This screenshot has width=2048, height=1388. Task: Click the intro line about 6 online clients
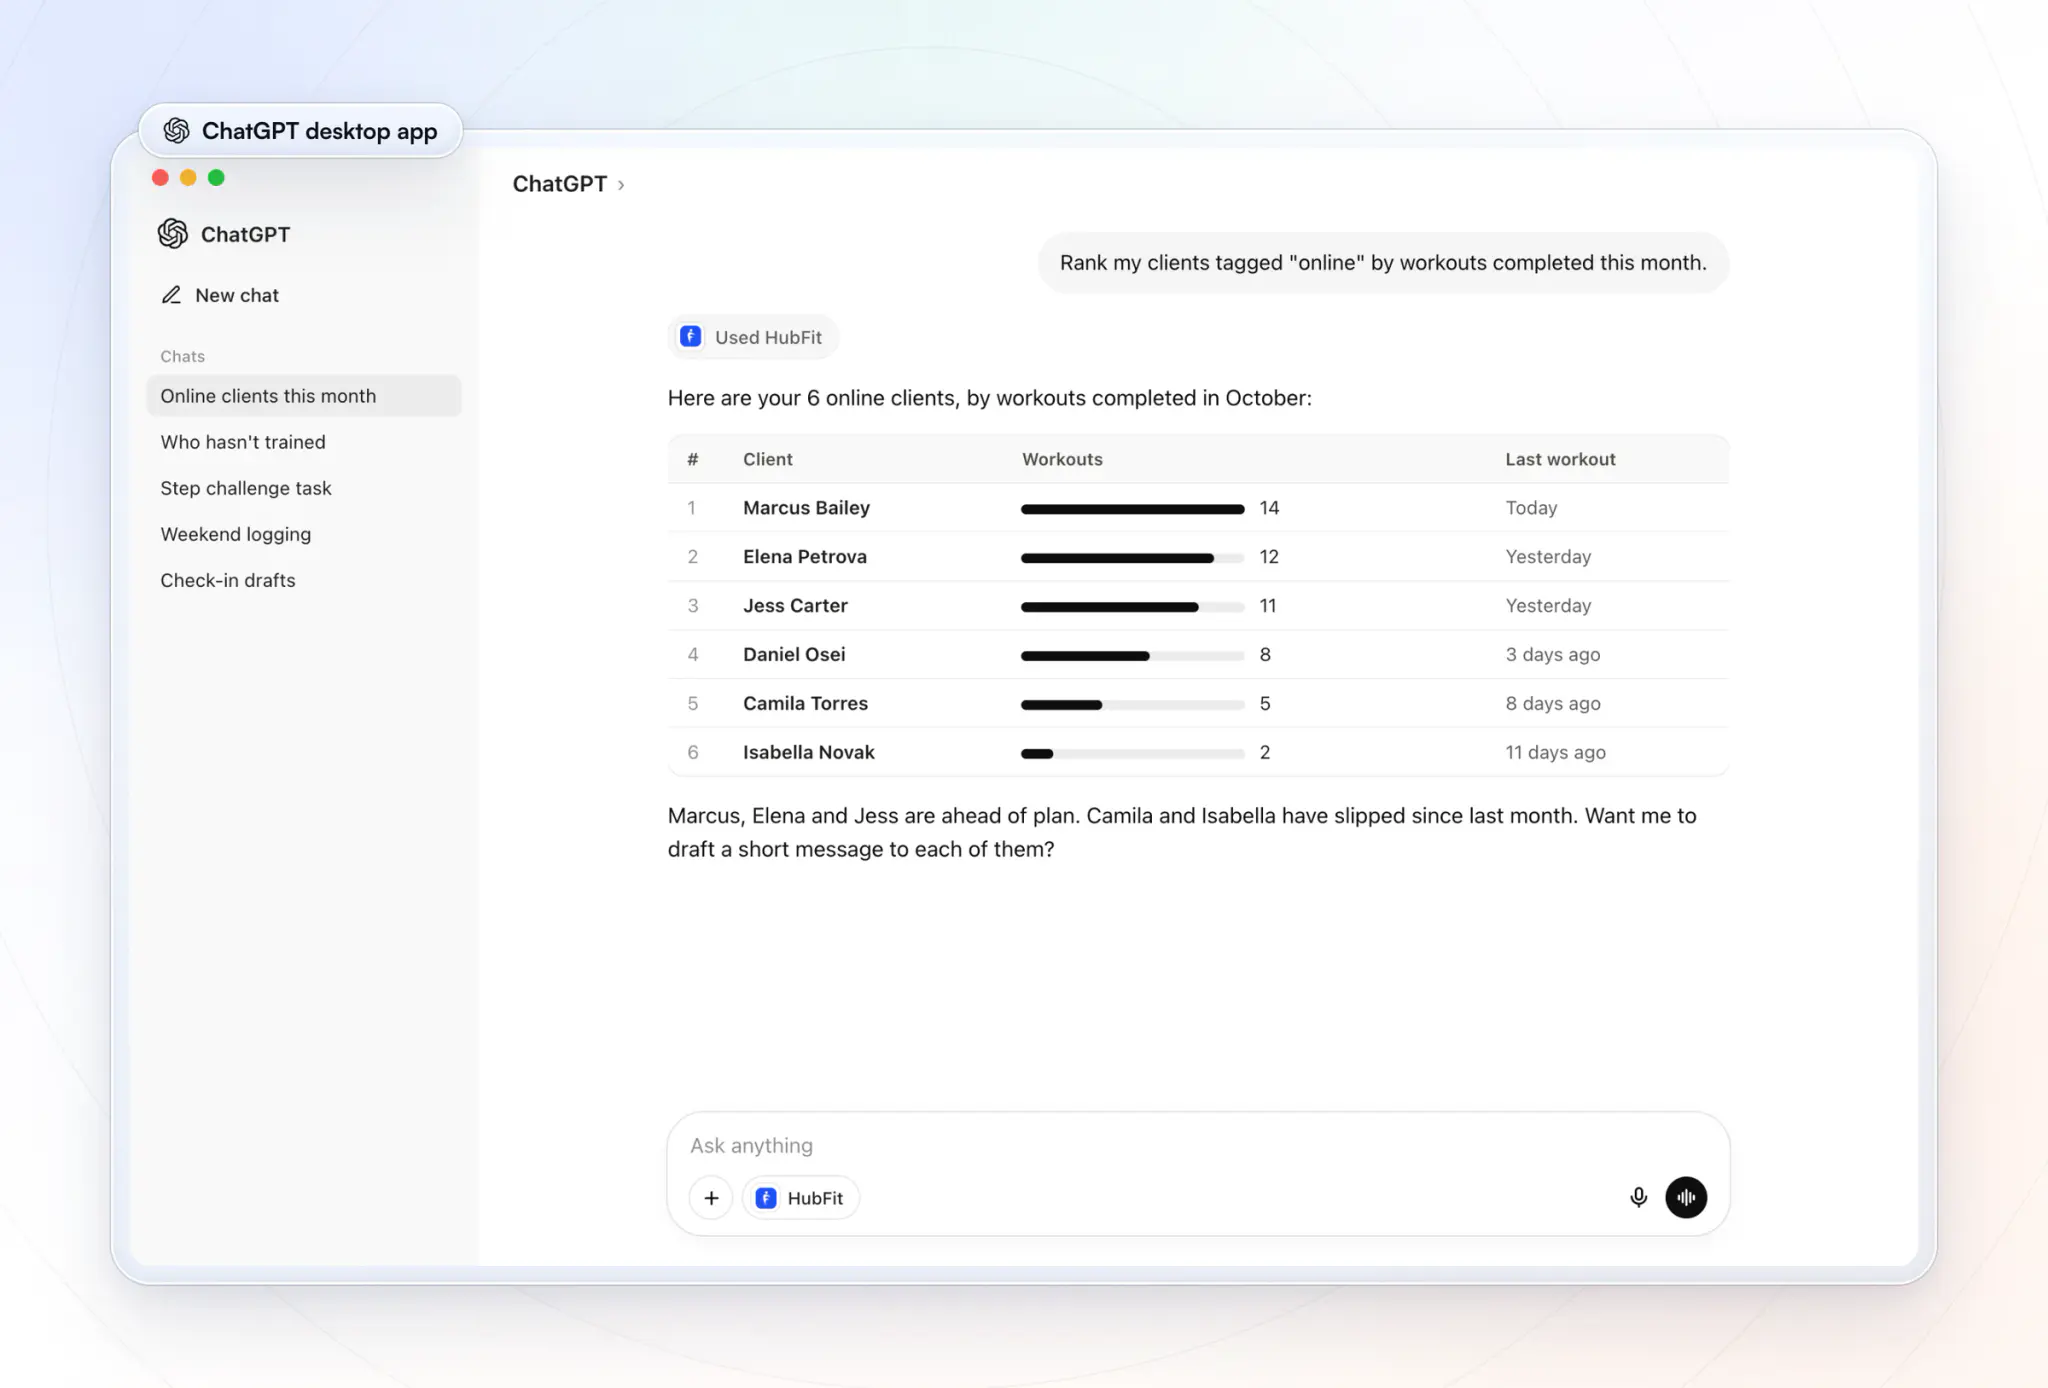pyautogui.click(x=989, y=398)
